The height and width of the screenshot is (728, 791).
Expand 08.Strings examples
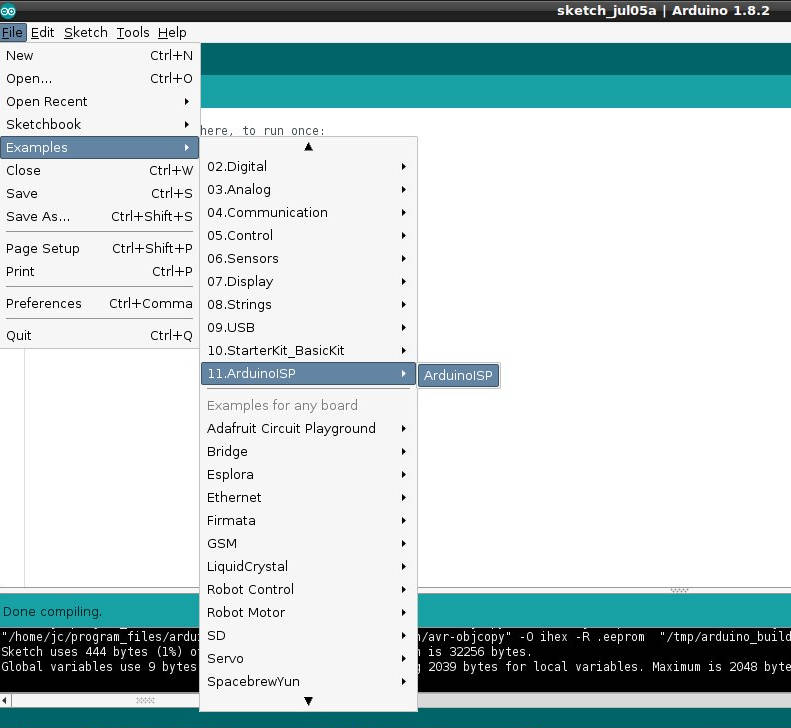pos(308,305)
